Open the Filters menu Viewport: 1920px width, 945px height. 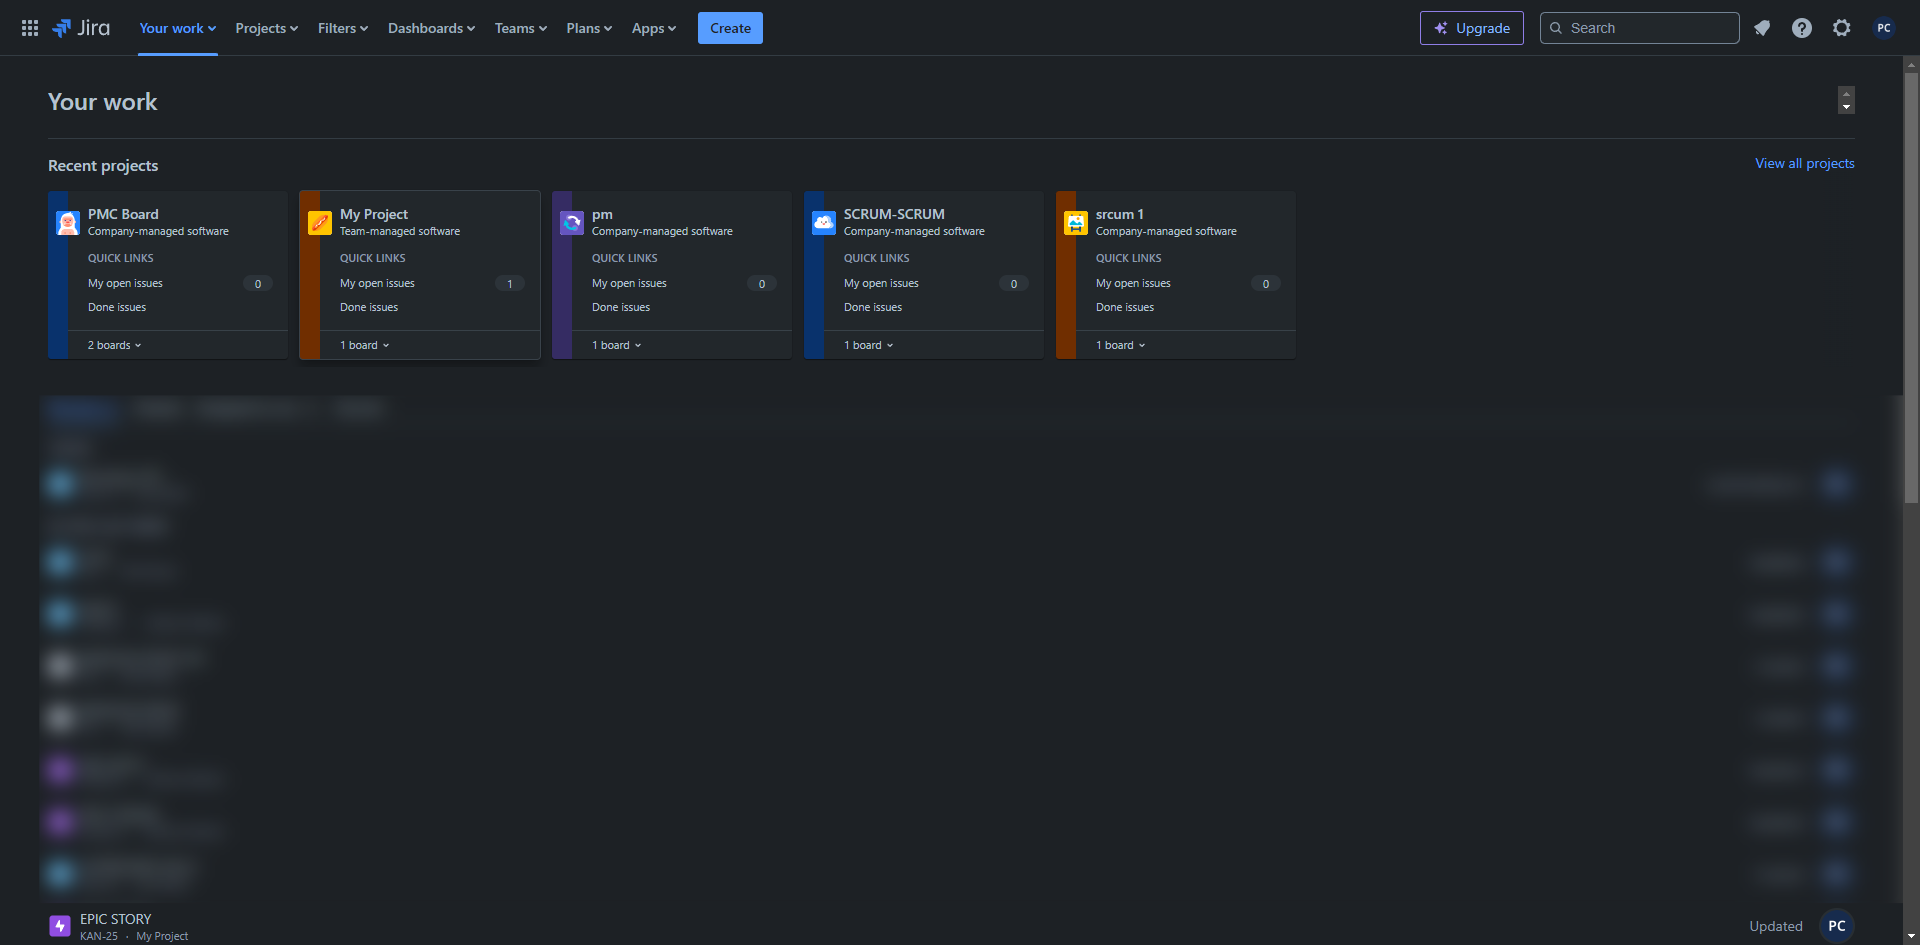343,28
